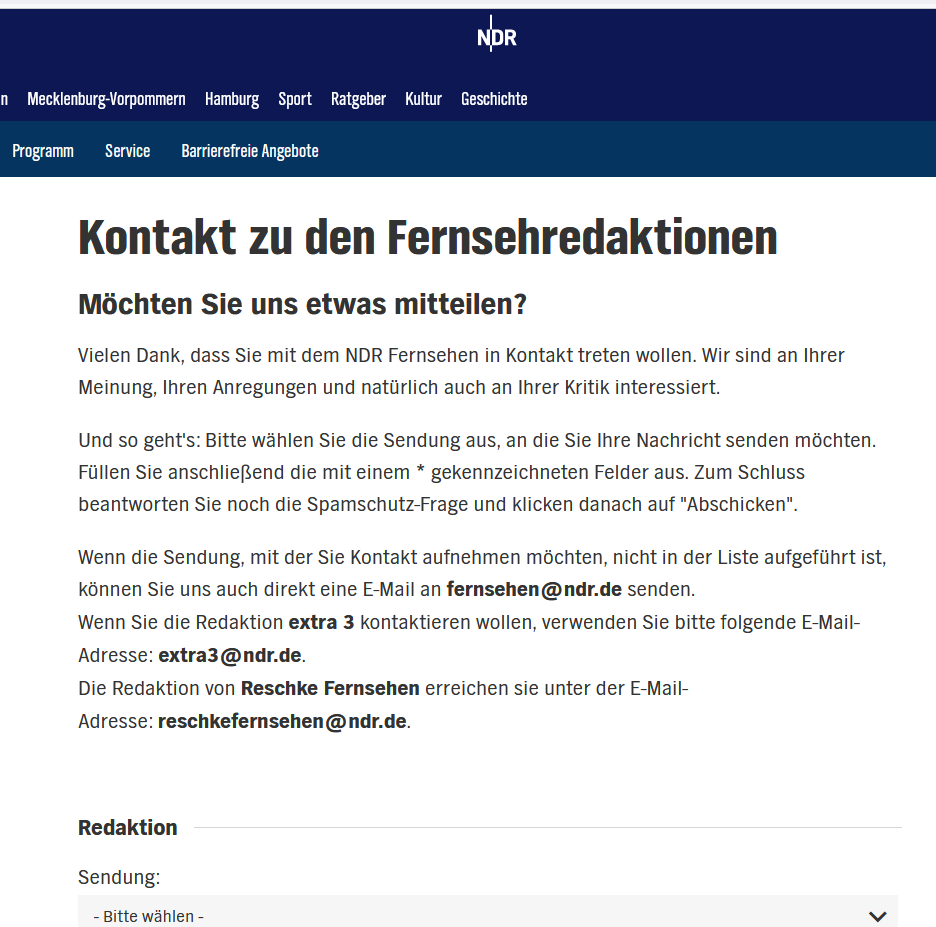The image size is (936, 927).
Task: Open the Kultur section
Action: point(423,99)
